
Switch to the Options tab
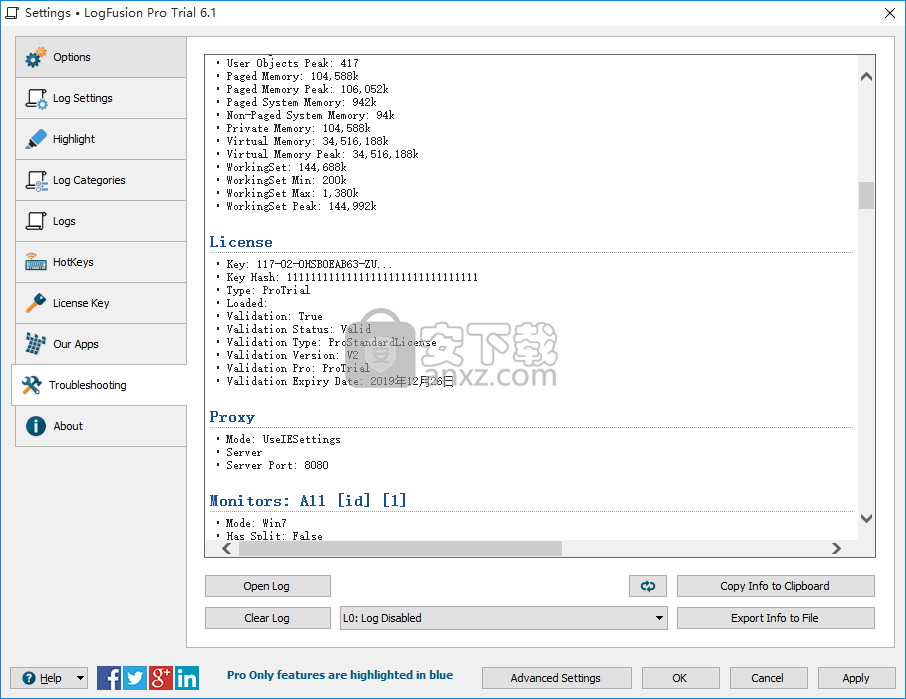coord(101,57)
